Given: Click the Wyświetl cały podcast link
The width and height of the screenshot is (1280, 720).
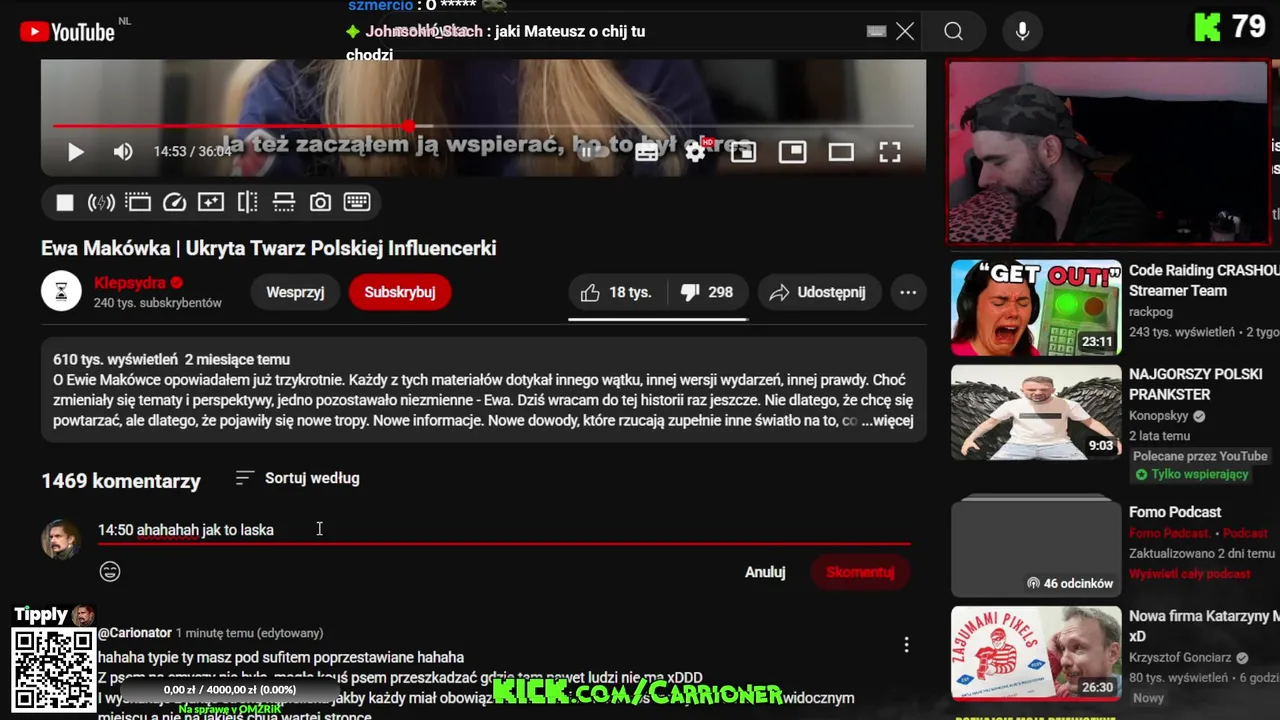Looking at the screenshot, I should [1189, 574].
